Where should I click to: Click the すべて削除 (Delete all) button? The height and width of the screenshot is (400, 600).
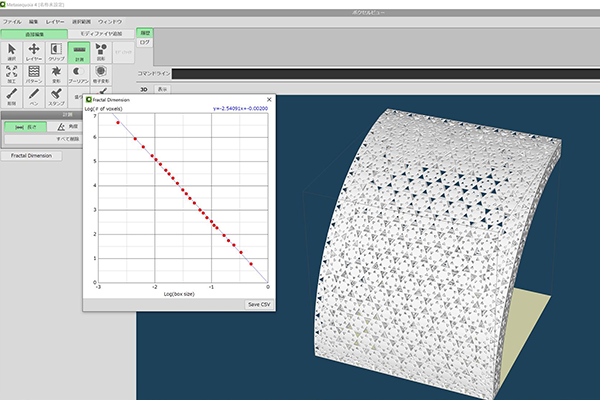click(43, 139)
